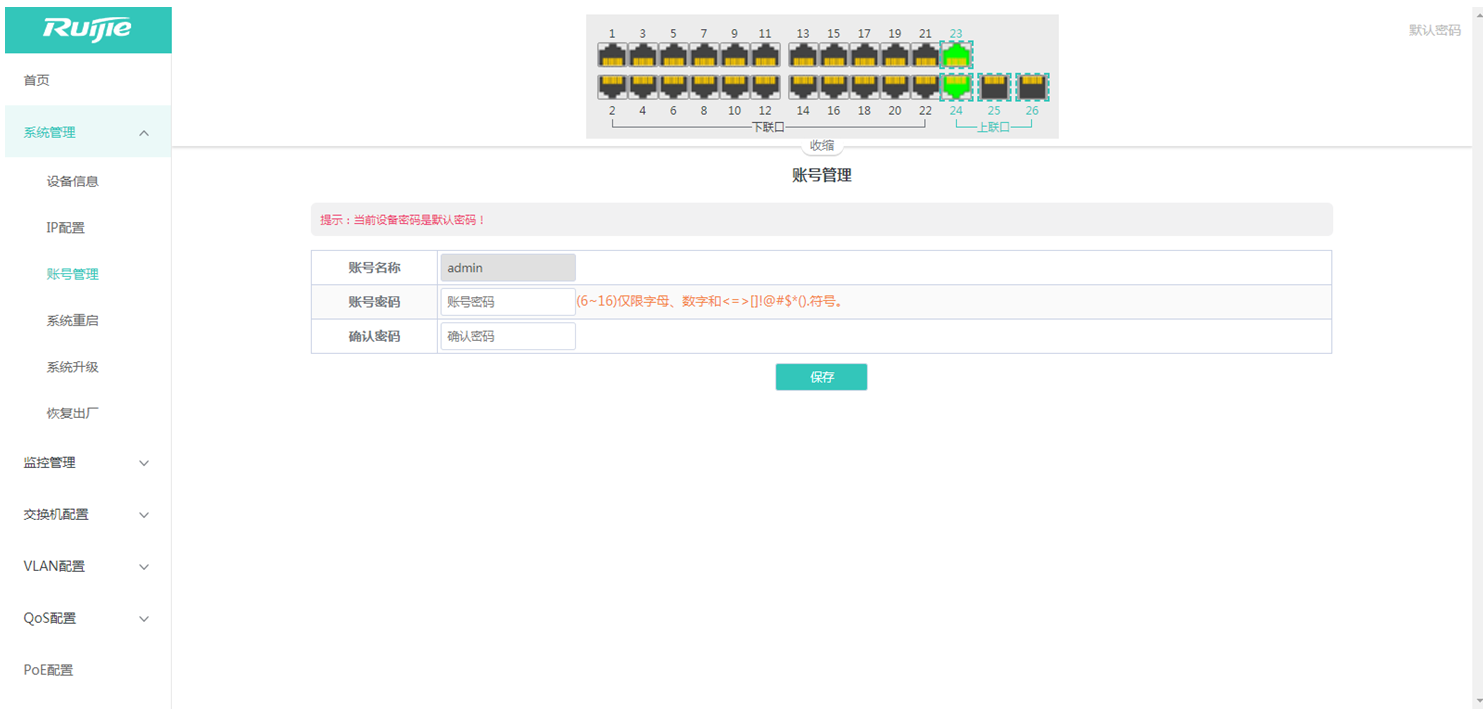This screenshot has height=712, width=1483.
Task: Select port 19 icon in switch panel
Action: click(x=895, y=56)
